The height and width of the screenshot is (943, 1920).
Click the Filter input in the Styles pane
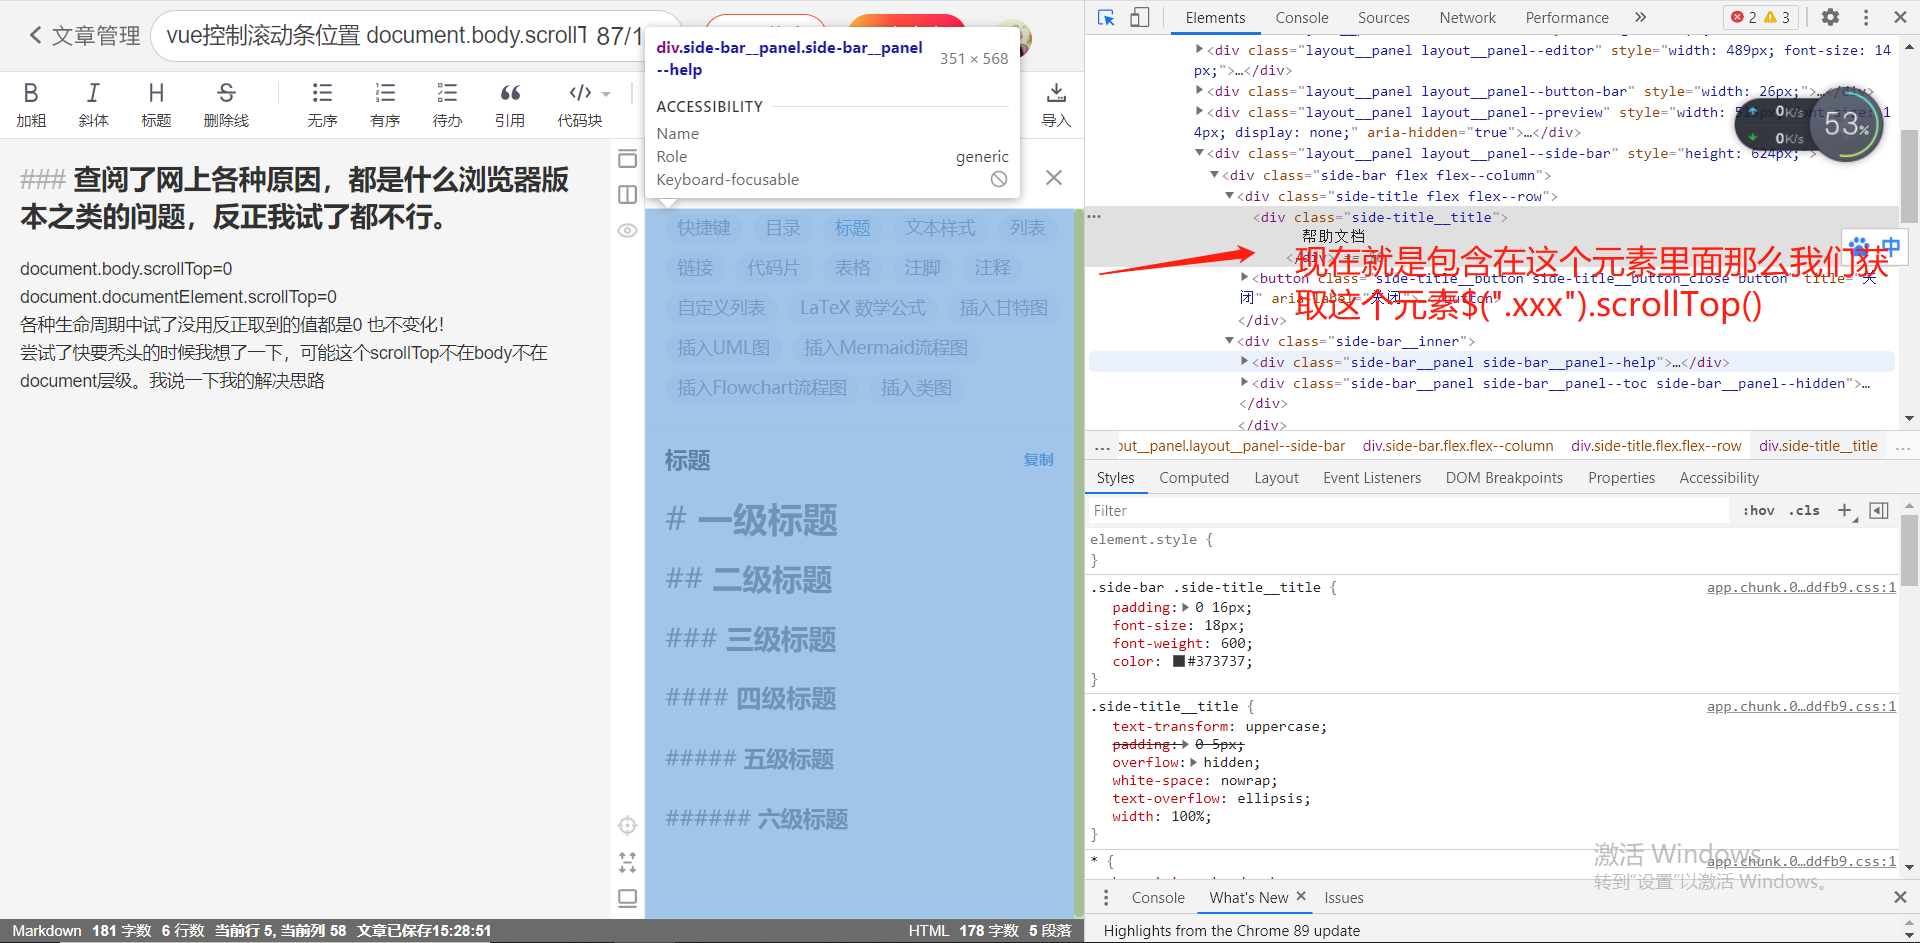[1300, 510]
